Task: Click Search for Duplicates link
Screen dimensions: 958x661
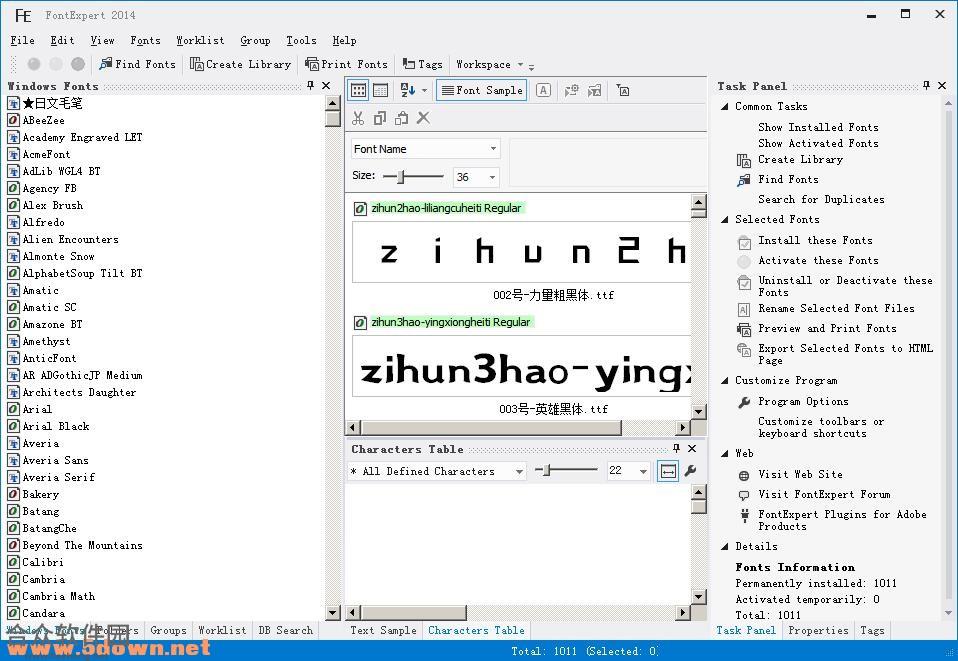Action: click(821, 199)
